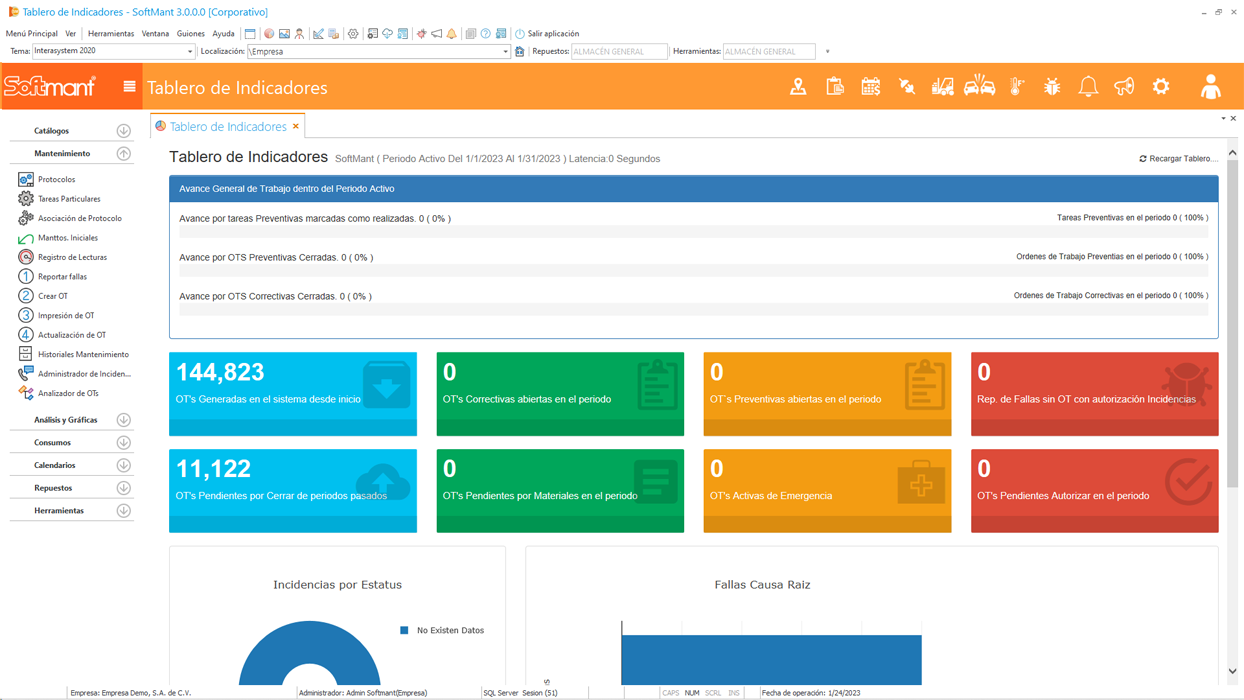Screen dimensions: 1244x700
Task: Open the megaphone announcements icon
Action: (1124, 87)
